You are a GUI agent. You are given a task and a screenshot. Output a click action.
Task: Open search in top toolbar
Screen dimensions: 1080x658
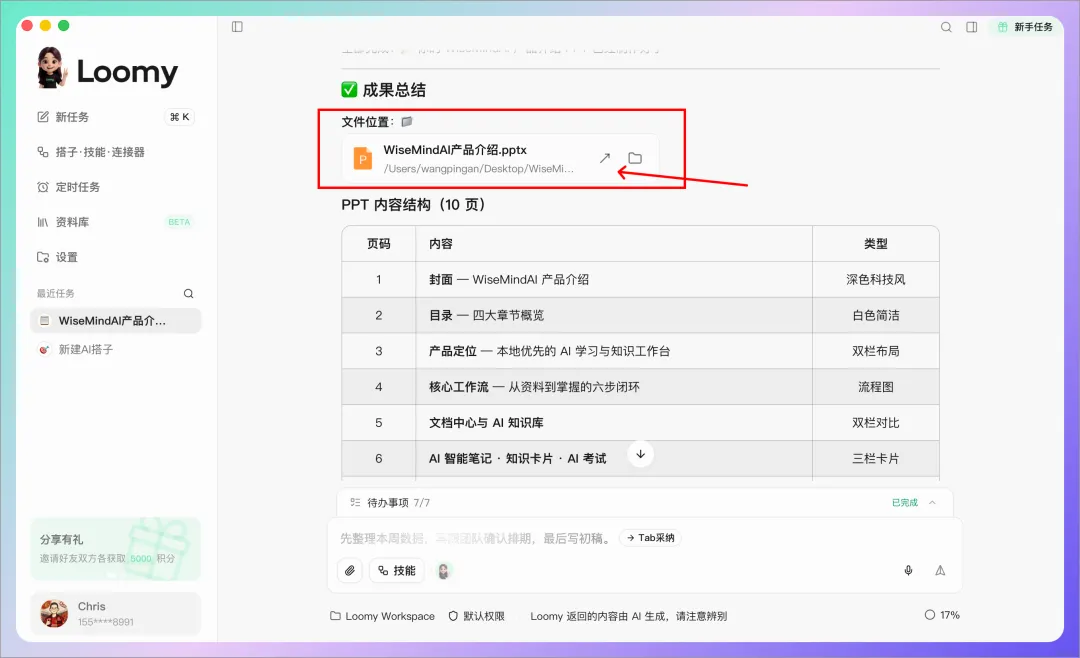click(946, 27)
